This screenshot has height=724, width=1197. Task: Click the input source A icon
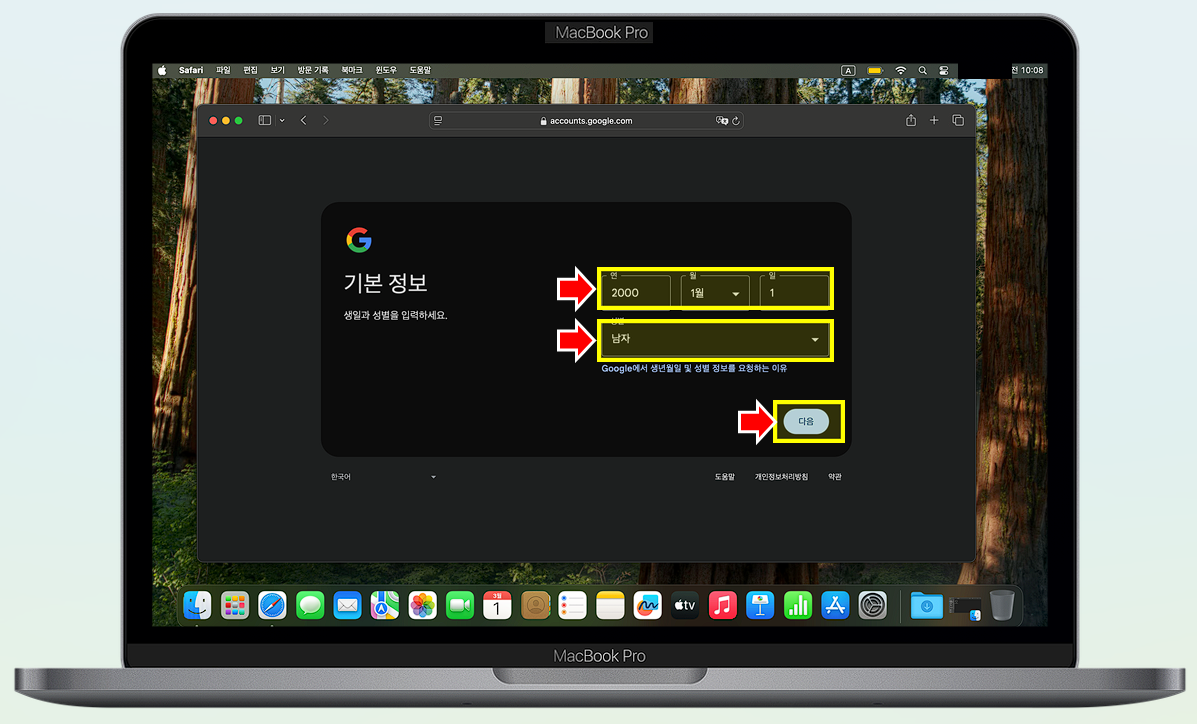(x=848, y=70)
